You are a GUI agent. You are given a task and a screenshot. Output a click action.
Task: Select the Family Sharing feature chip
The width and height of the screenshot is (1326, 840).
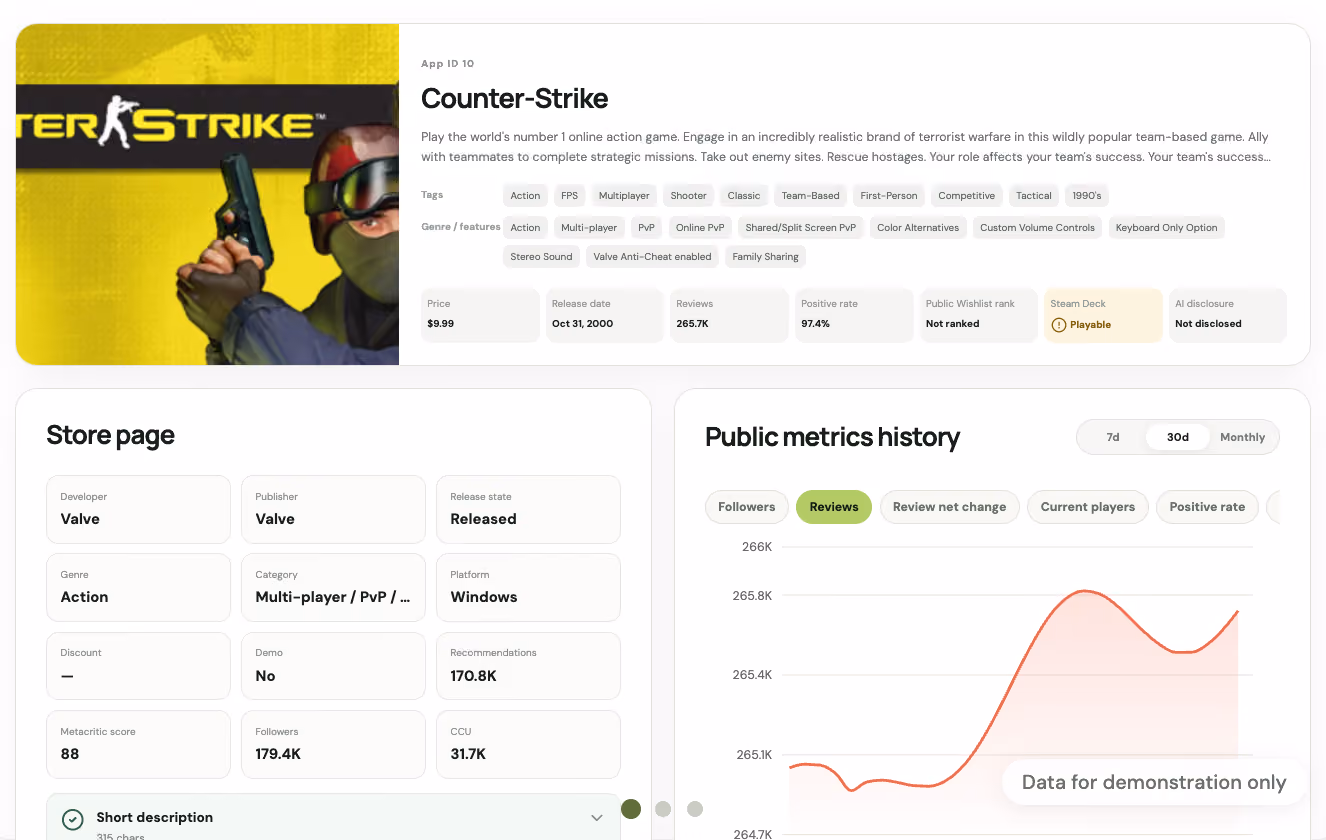pyautogui.click(x=766, y=257)
